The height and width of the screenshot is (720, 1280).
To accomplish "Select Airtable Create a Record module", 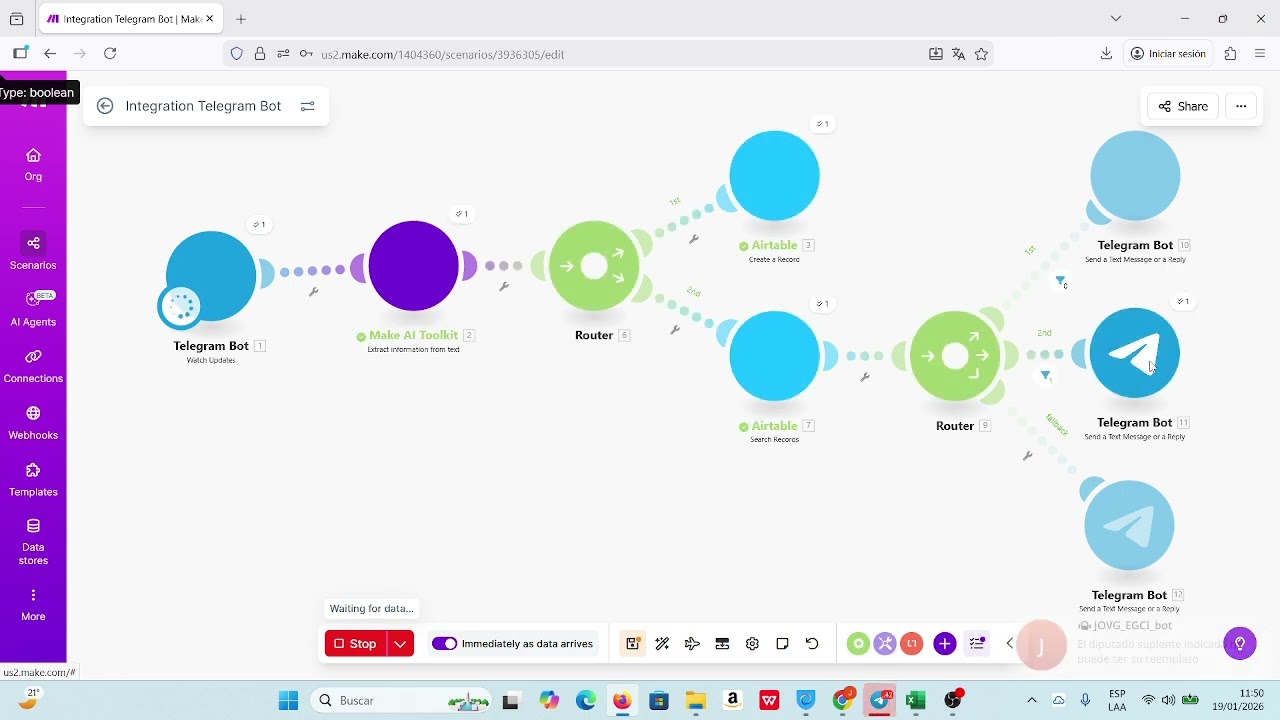I will point(775,176).
